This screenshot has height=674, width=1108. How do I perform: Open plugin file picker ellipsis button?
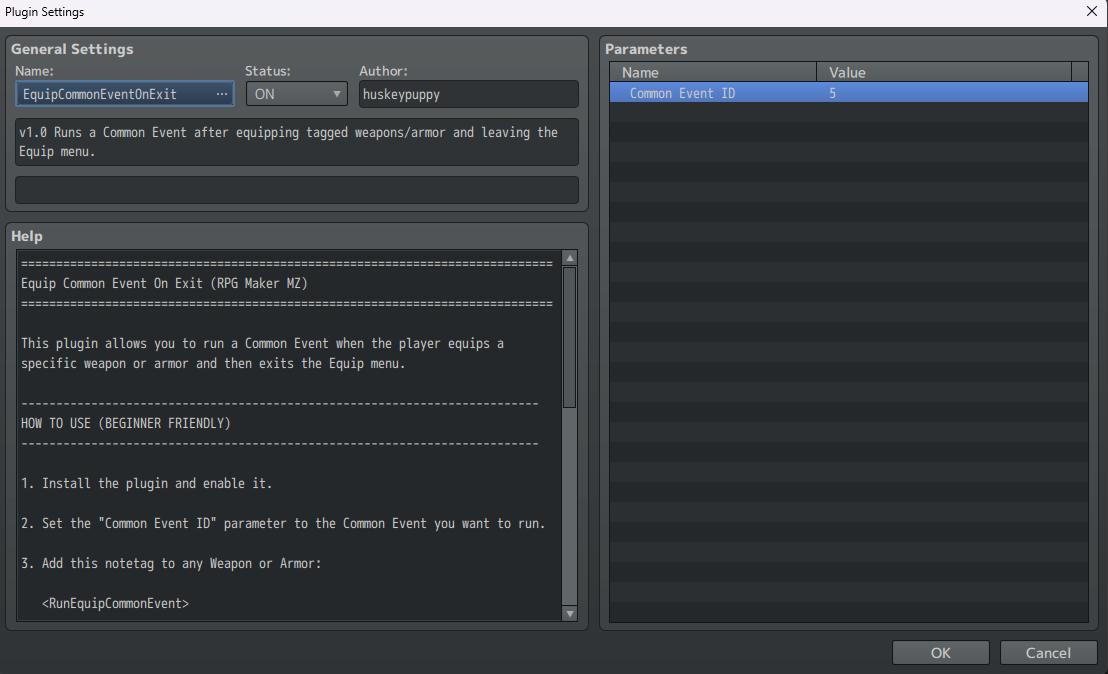[x=222, y=94]
